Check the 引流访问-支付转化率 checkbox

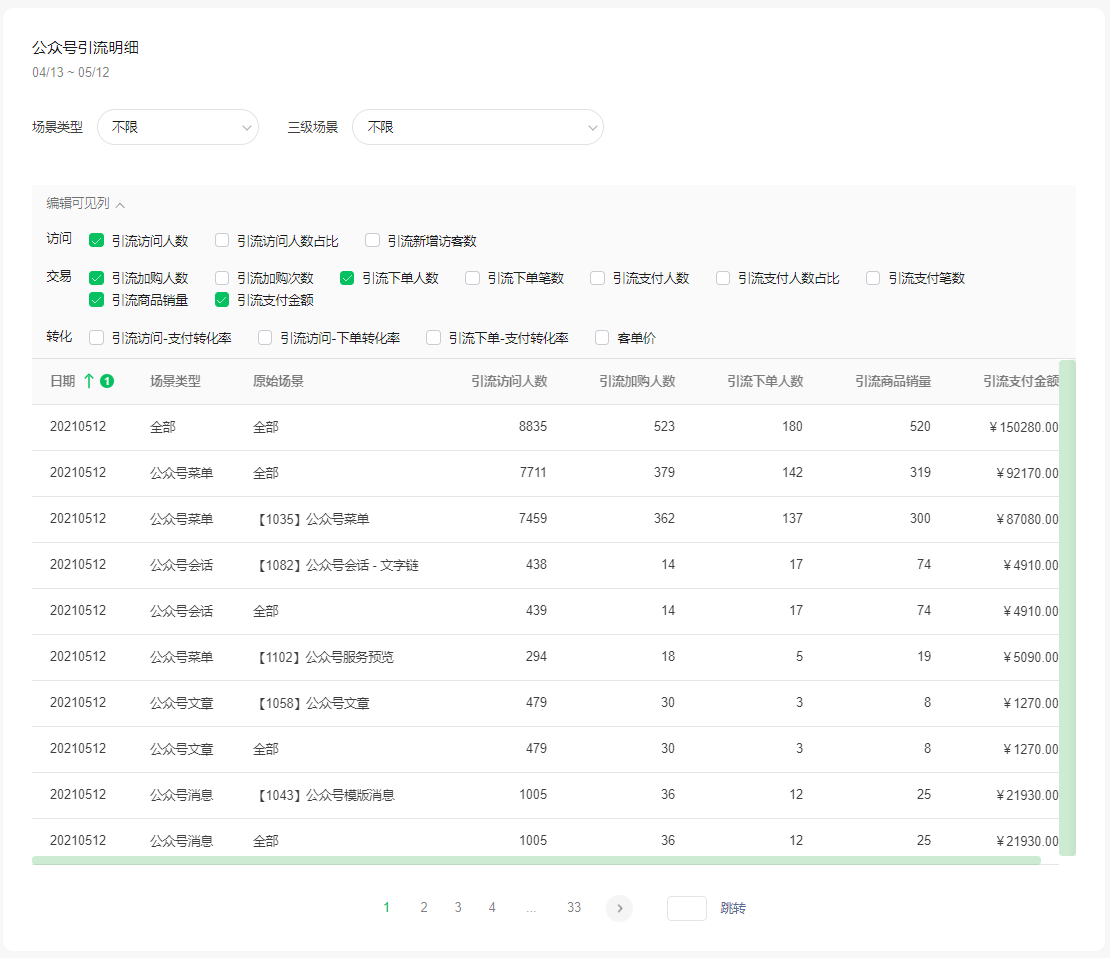click(96, 338)
